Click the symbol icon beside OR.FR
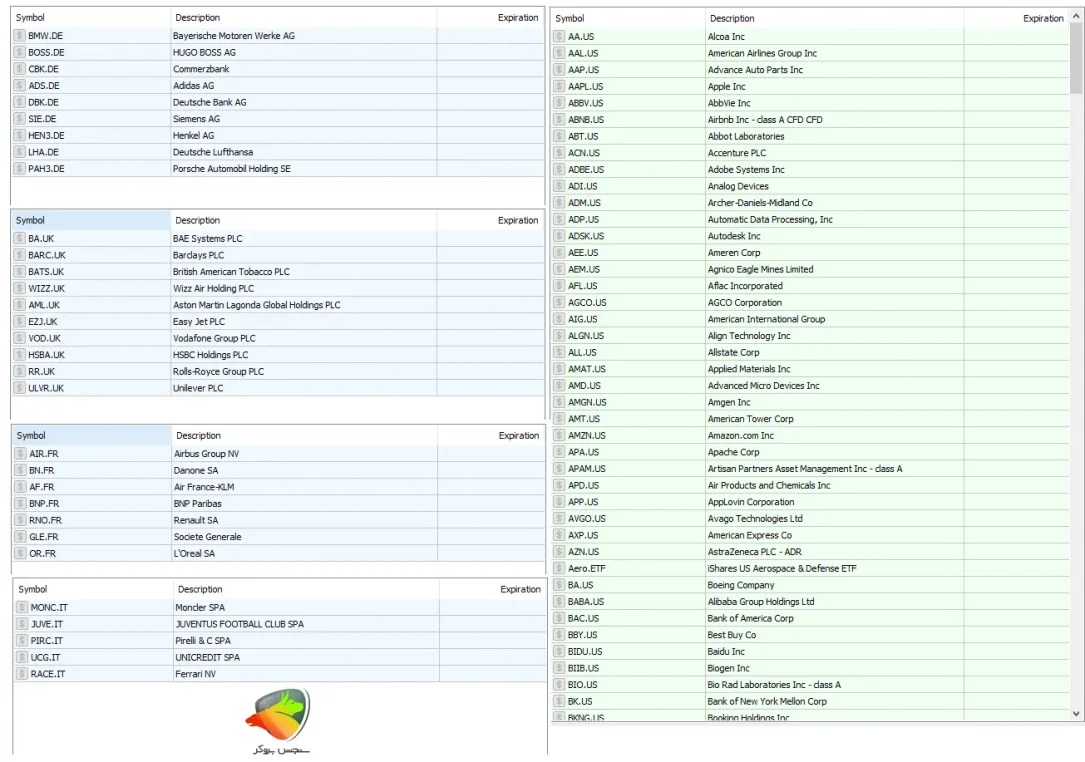The width and height of the screenshot is (1085, 762). (21, 553)
